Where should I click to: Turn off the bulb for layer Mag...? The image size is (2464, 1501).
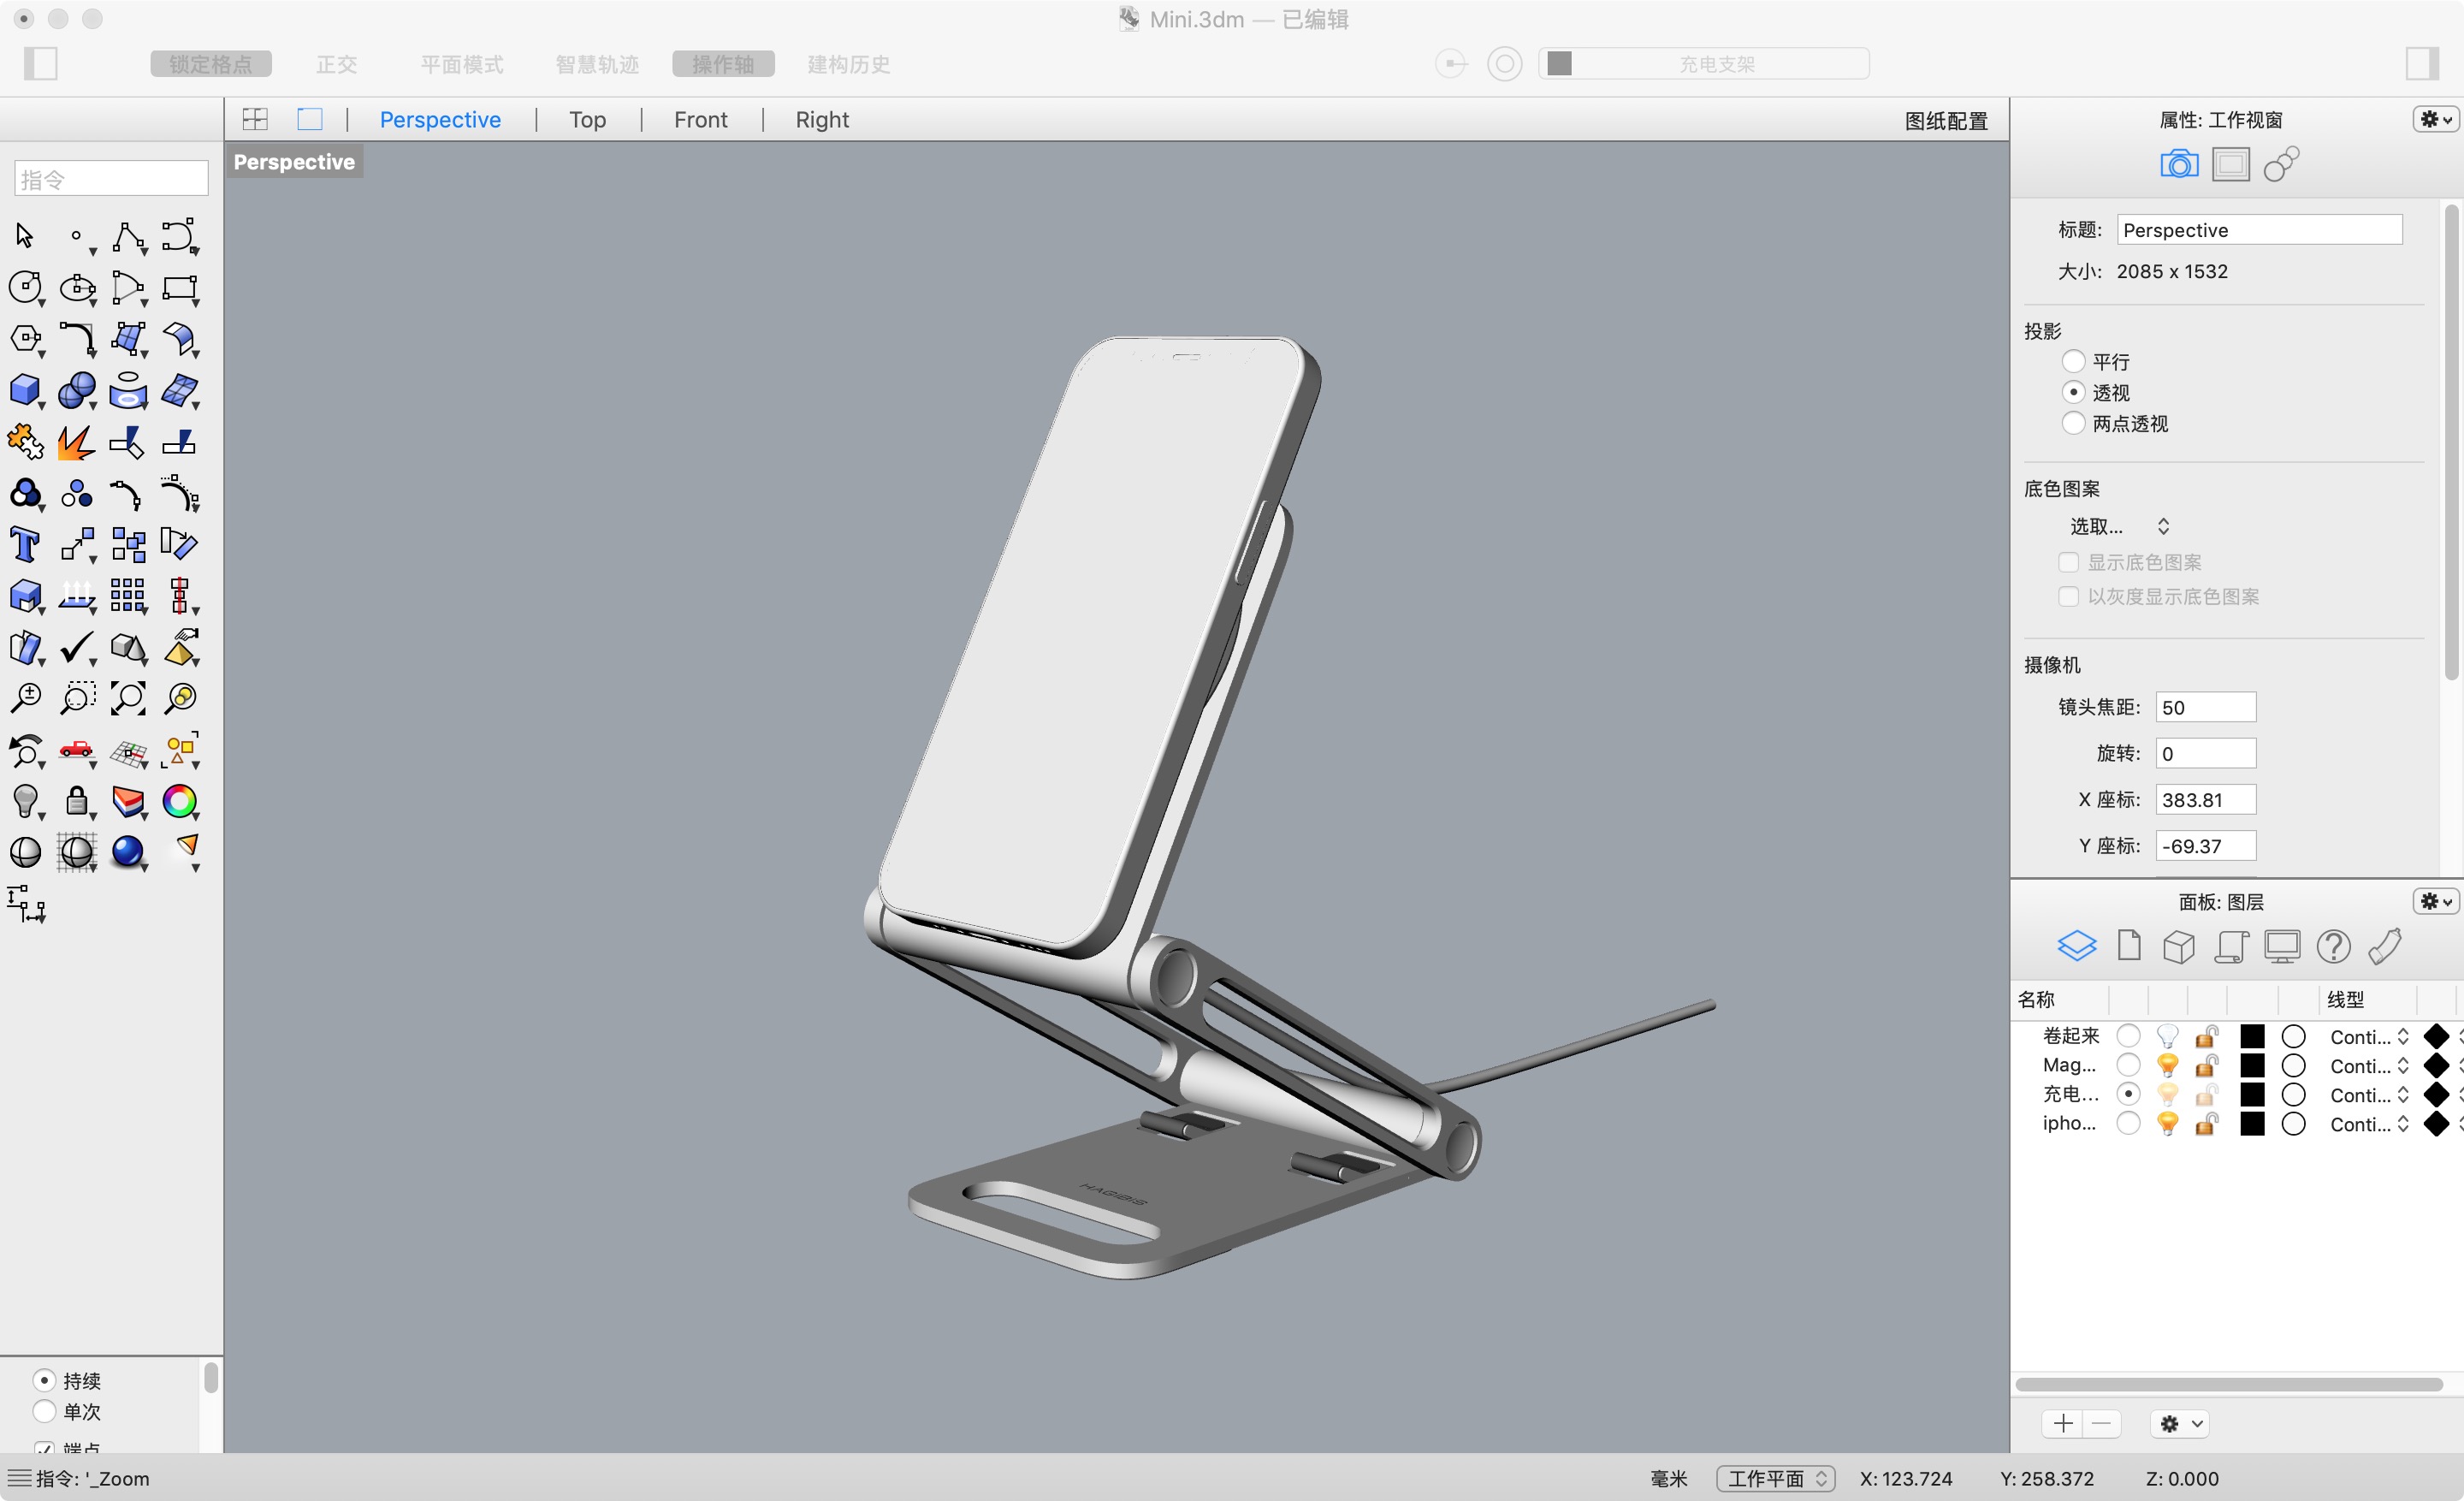[2168, 1065]
